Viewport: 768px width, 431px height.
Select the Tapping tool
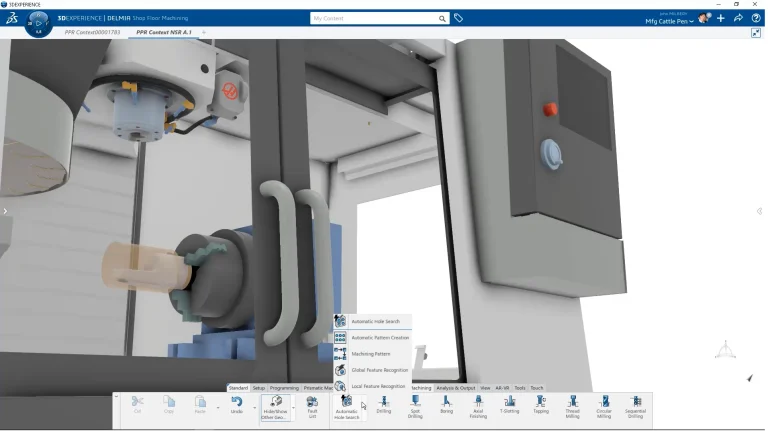pos(541,402)
